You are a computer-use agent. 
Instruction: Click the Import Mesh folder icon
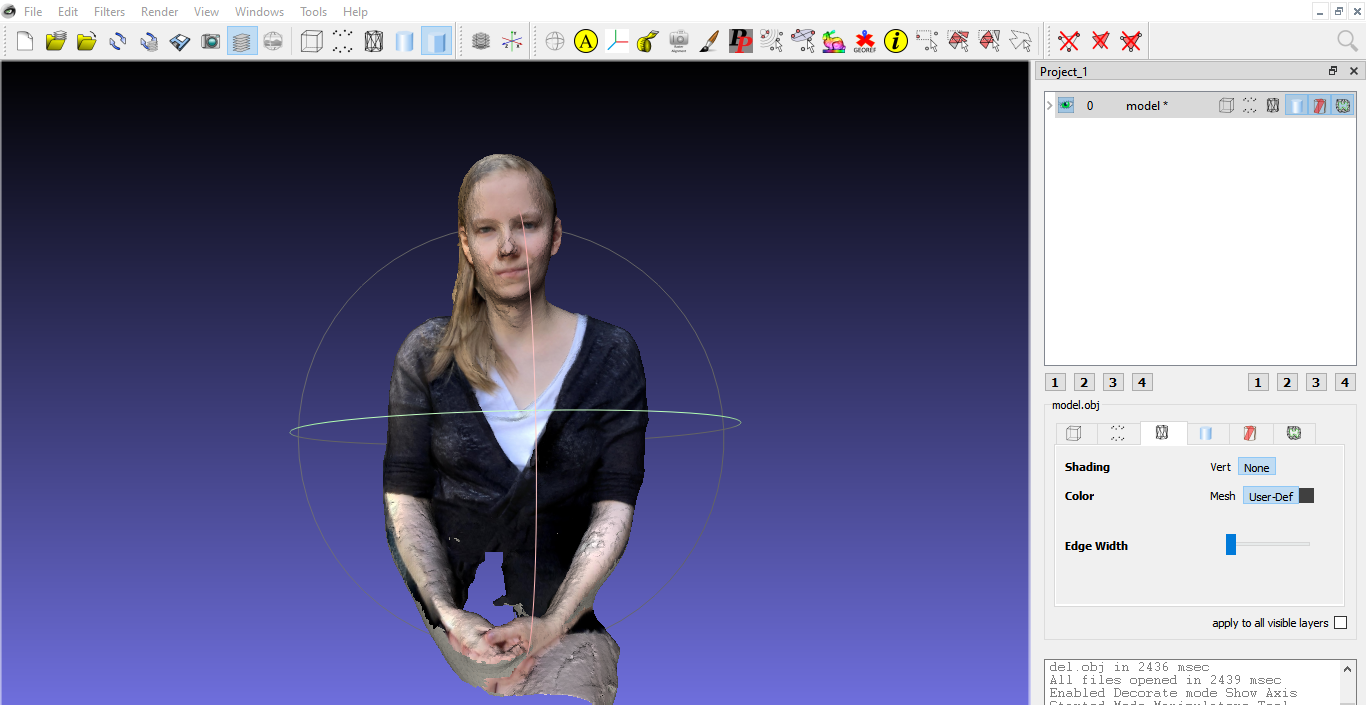point(87,41)
